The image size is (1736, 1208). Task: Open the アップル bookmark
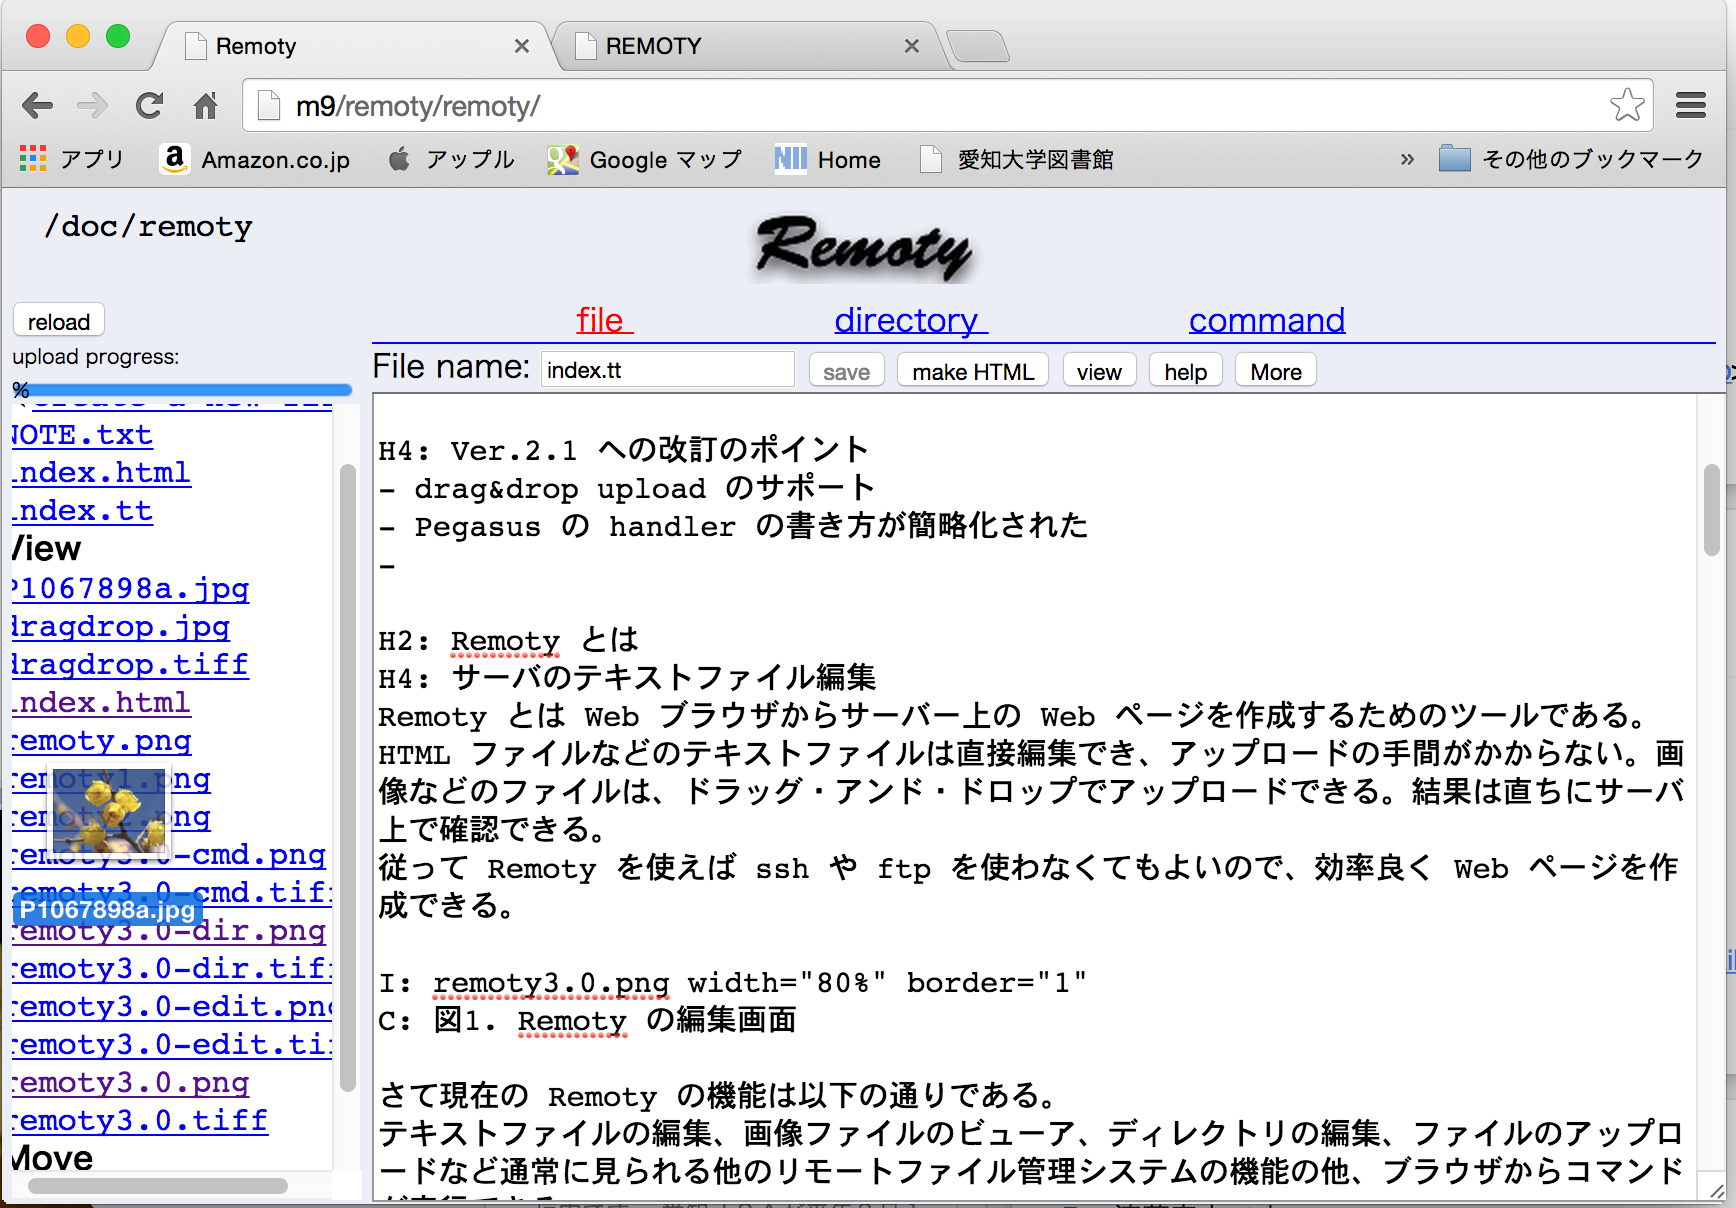coord(451,159)
